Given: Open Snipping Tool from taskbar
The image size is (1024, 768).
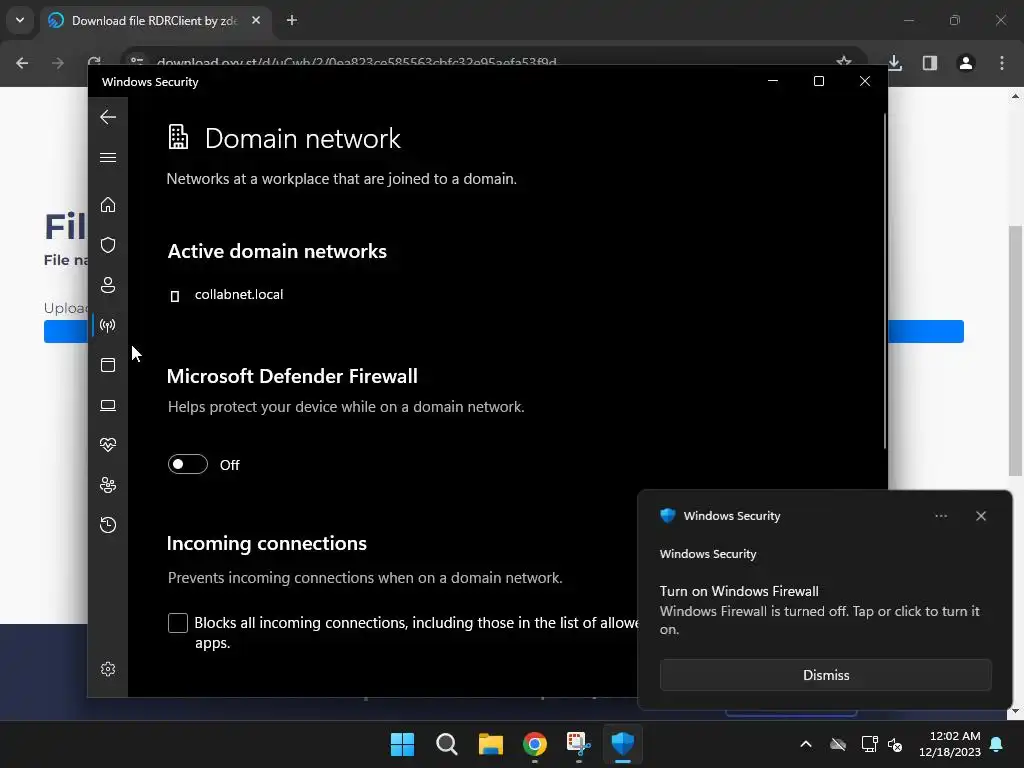Looking at the screenshot, I should 579,744.
